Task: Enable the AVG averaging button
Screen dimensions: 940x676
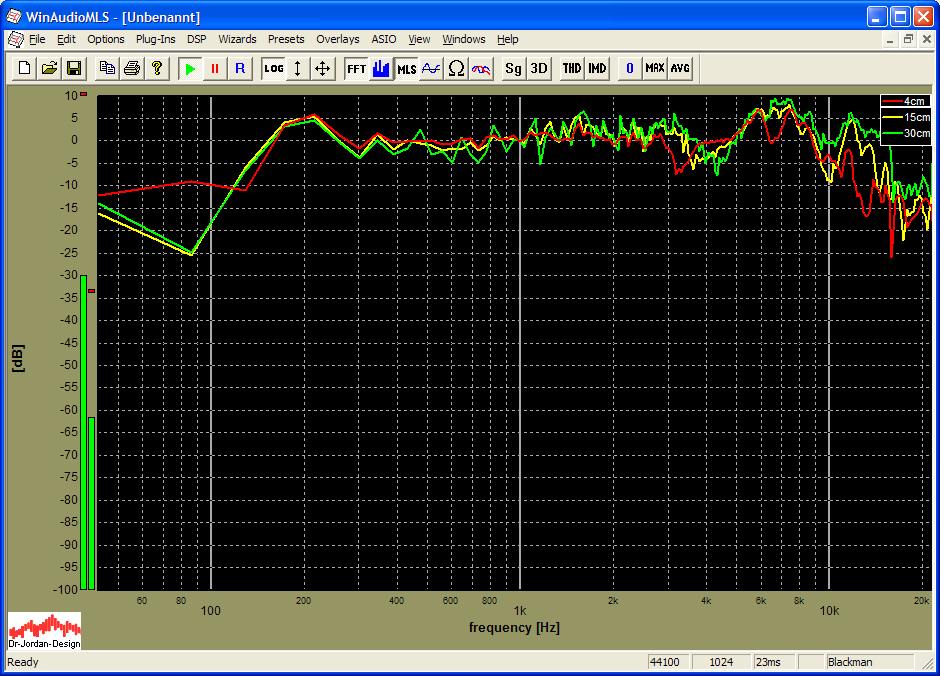Action: (x=680, y=68)
